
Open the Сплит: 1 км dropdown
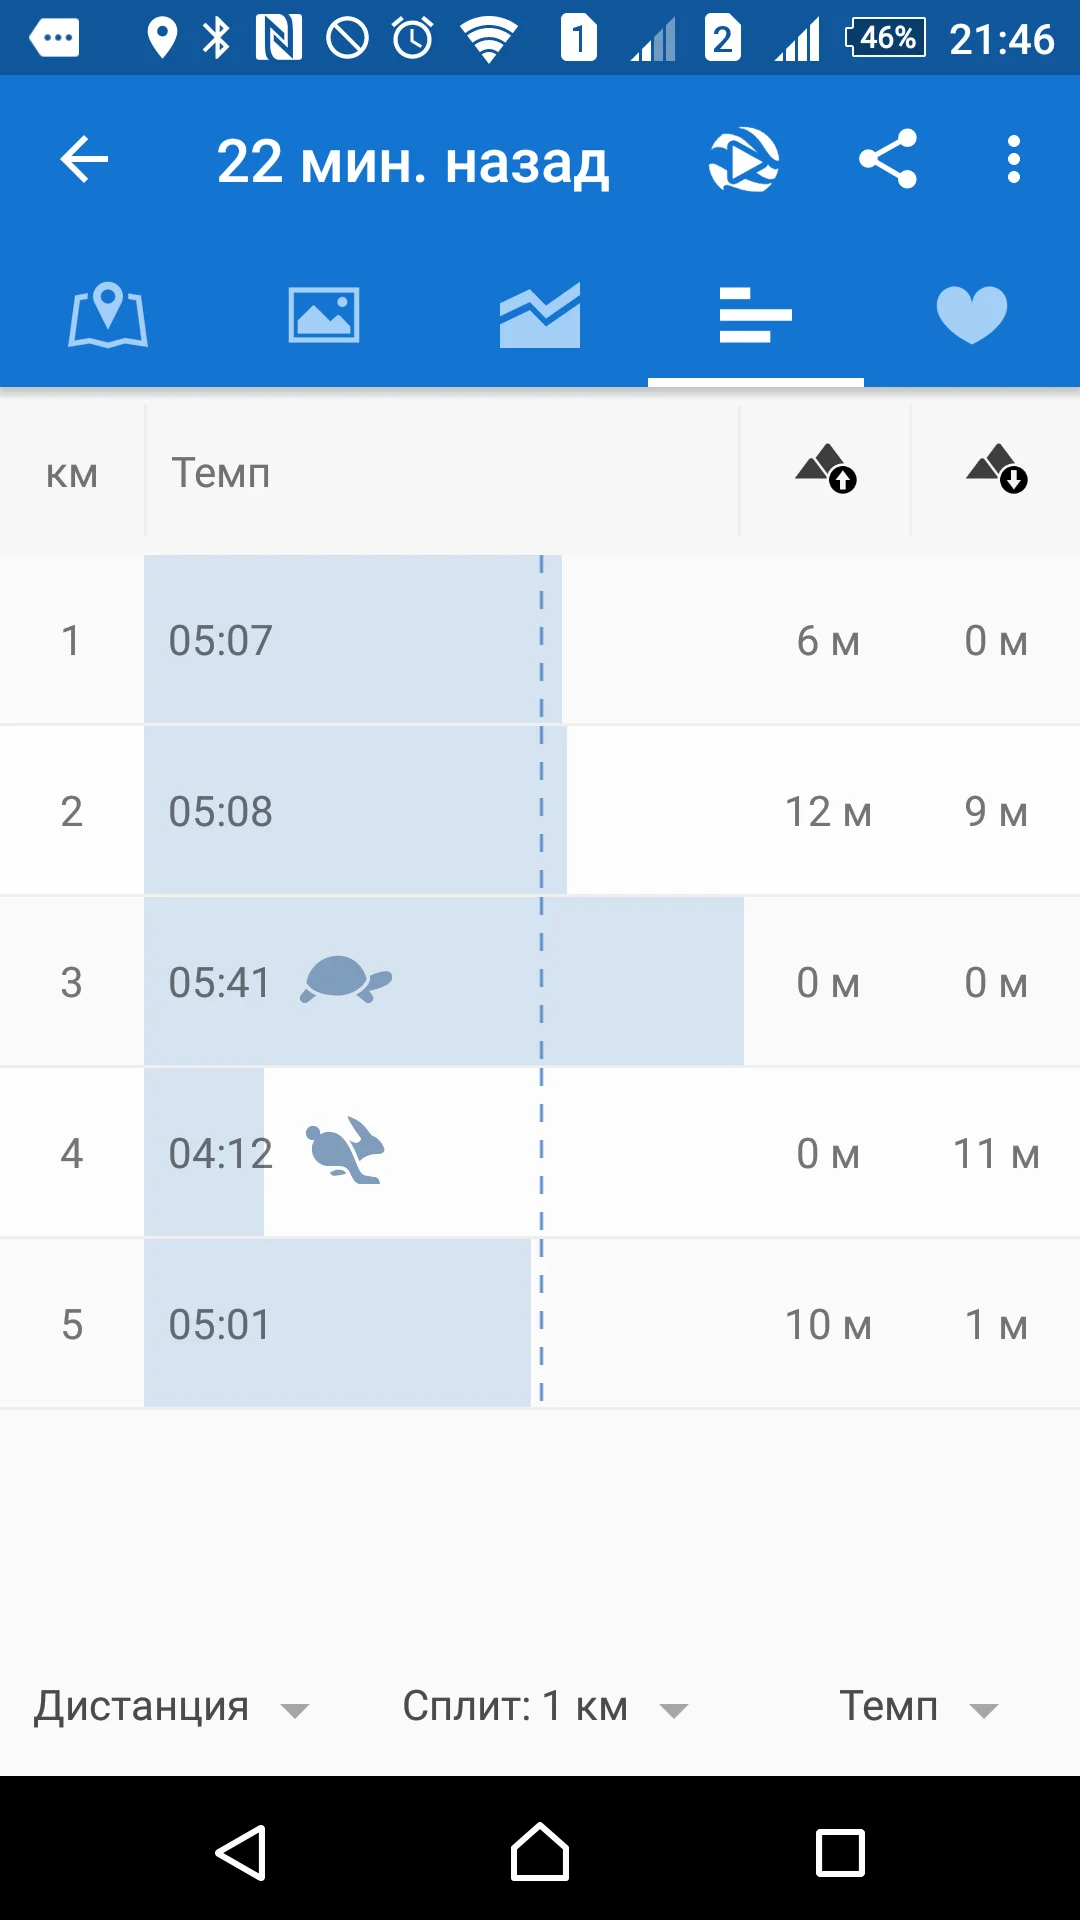click(545, 1707)
